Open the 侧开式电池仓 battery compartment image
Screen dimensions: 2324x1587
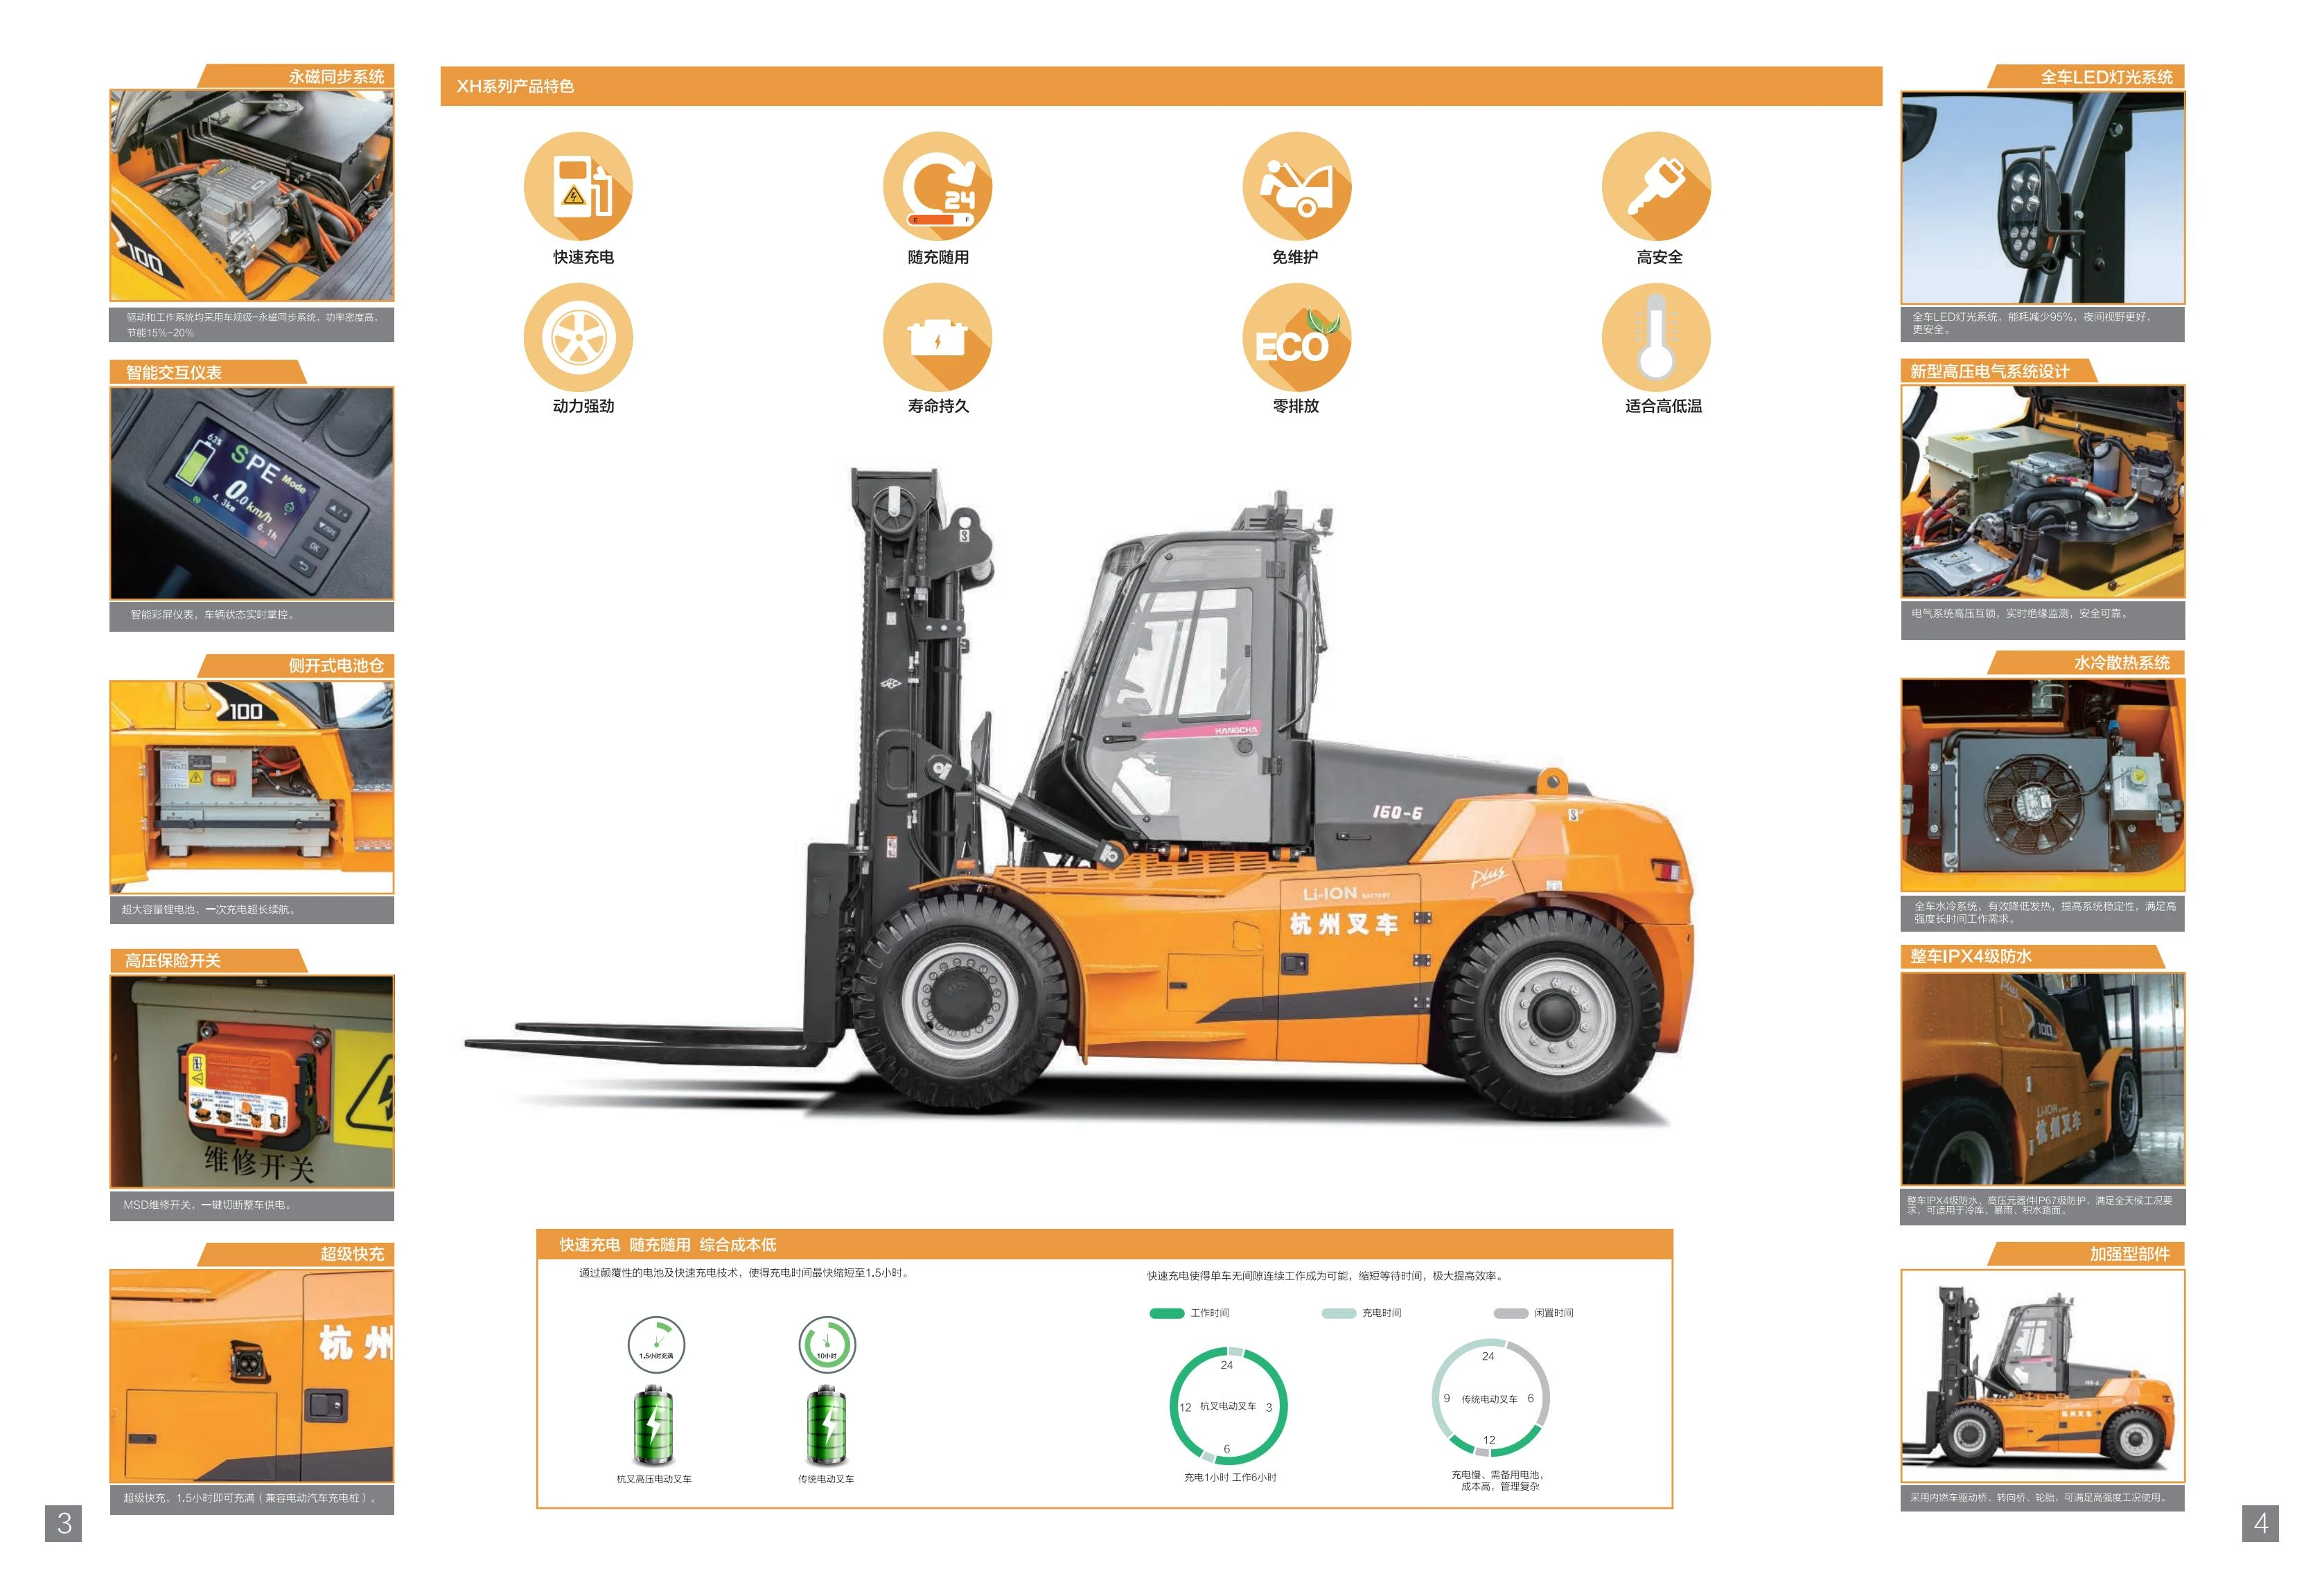pos(251,787)
